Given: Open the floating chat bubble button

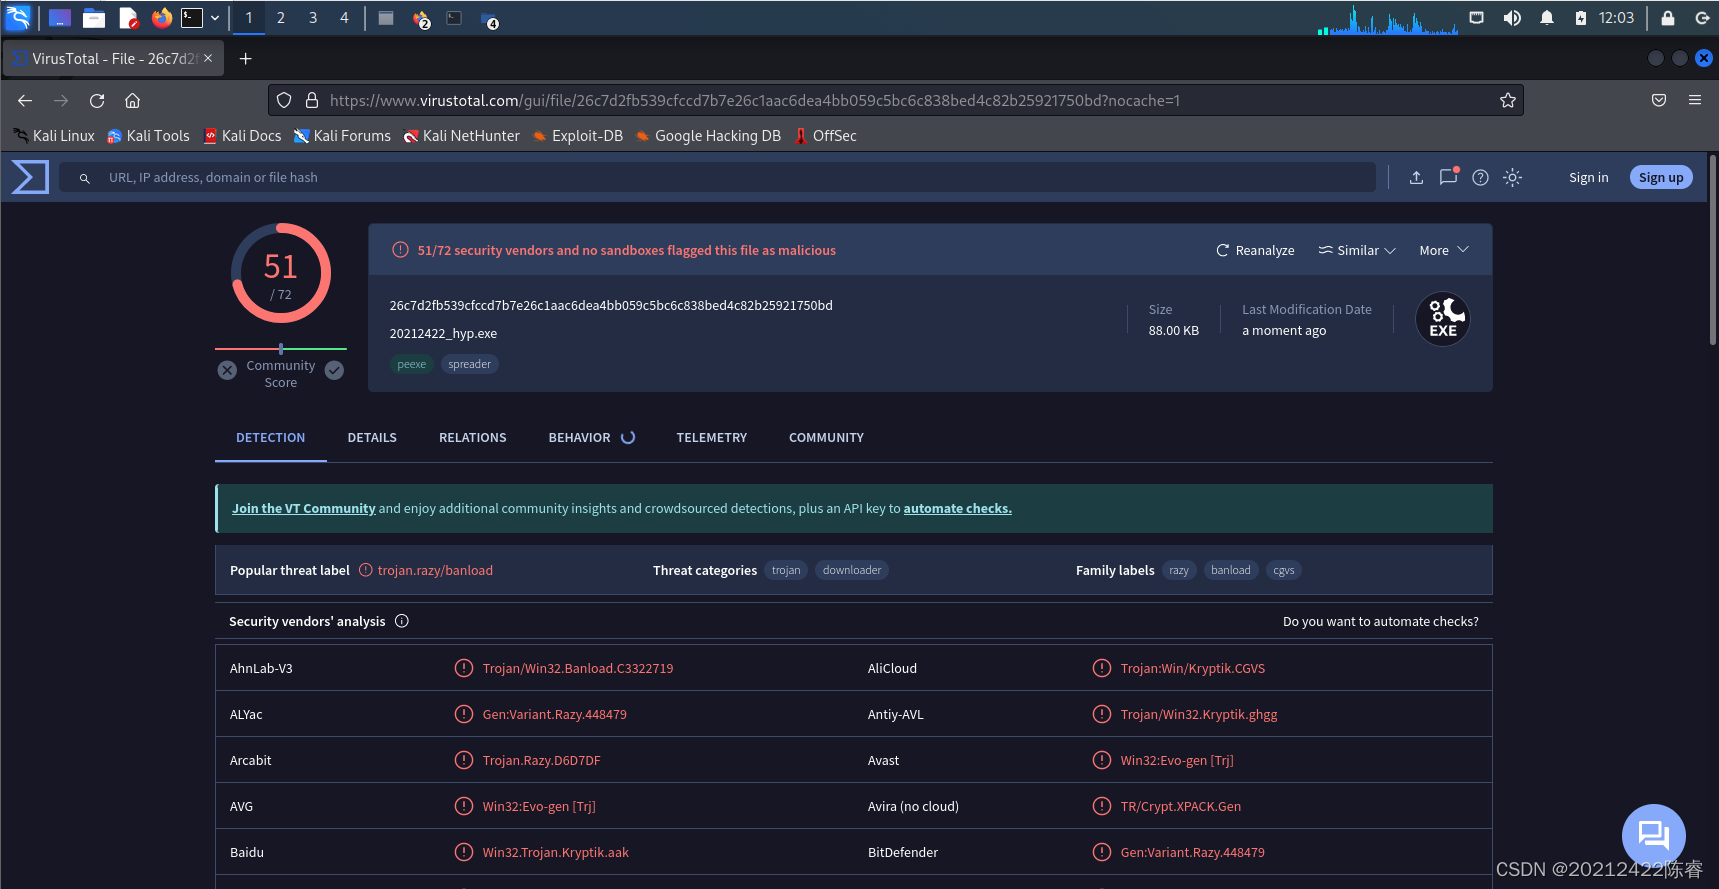Looking at the screenshot, I should (1653, 835).
